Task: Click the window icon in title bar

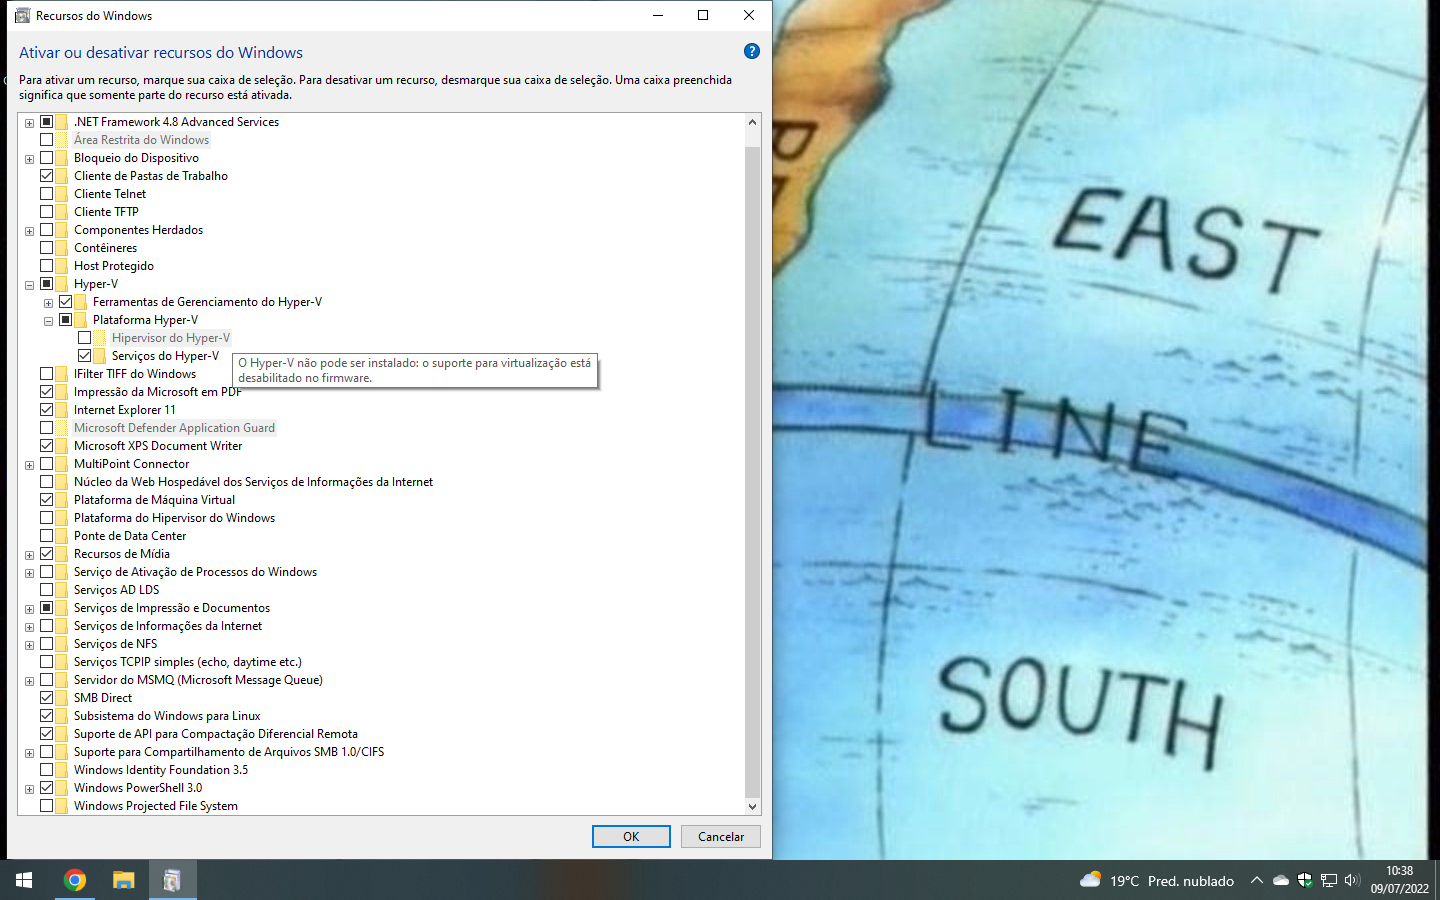Action: (22, 15)
